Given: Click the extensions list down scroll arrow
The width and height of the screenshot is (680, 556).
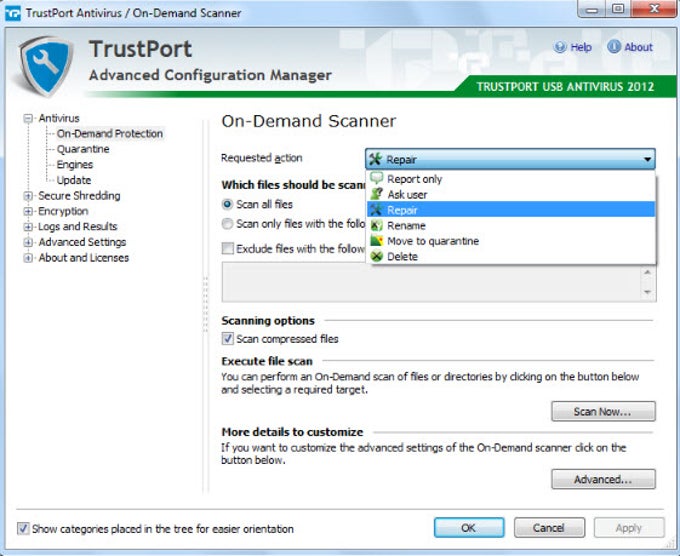Looking at the screenshot, I should click(647, 292).
